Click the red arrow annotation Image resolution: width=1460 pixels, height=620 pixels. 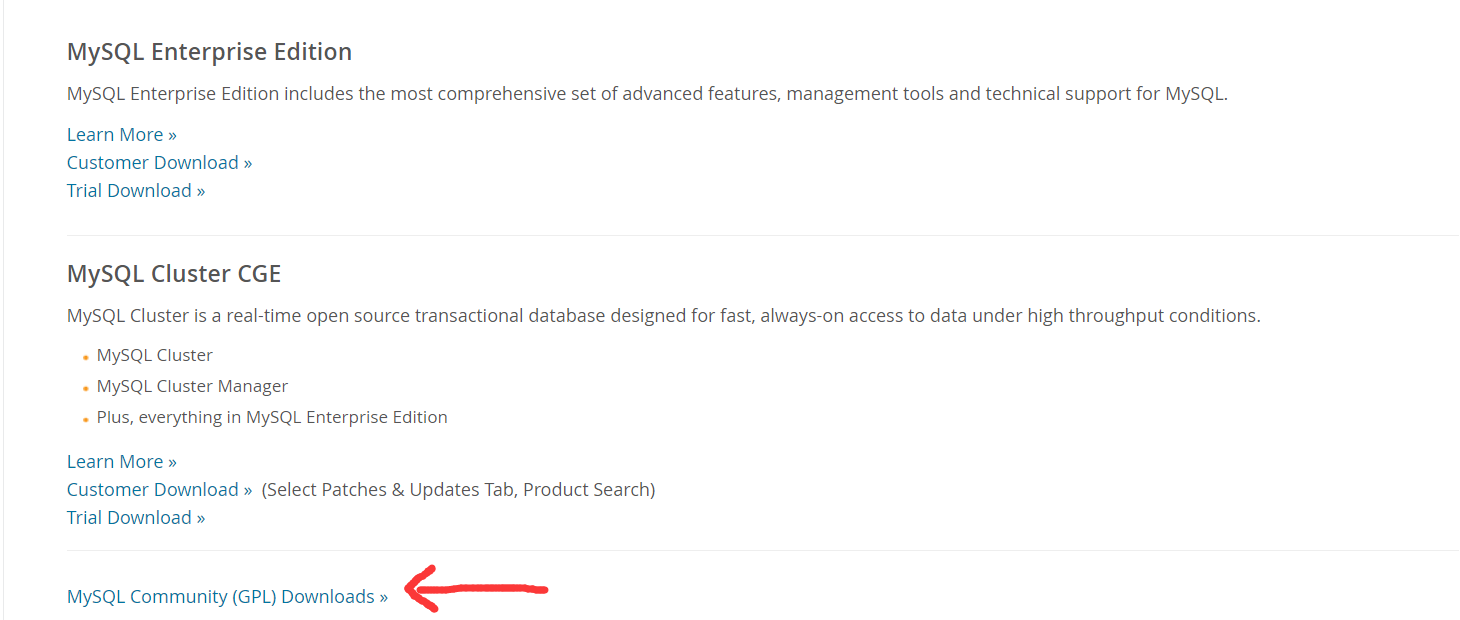point(476,589)
